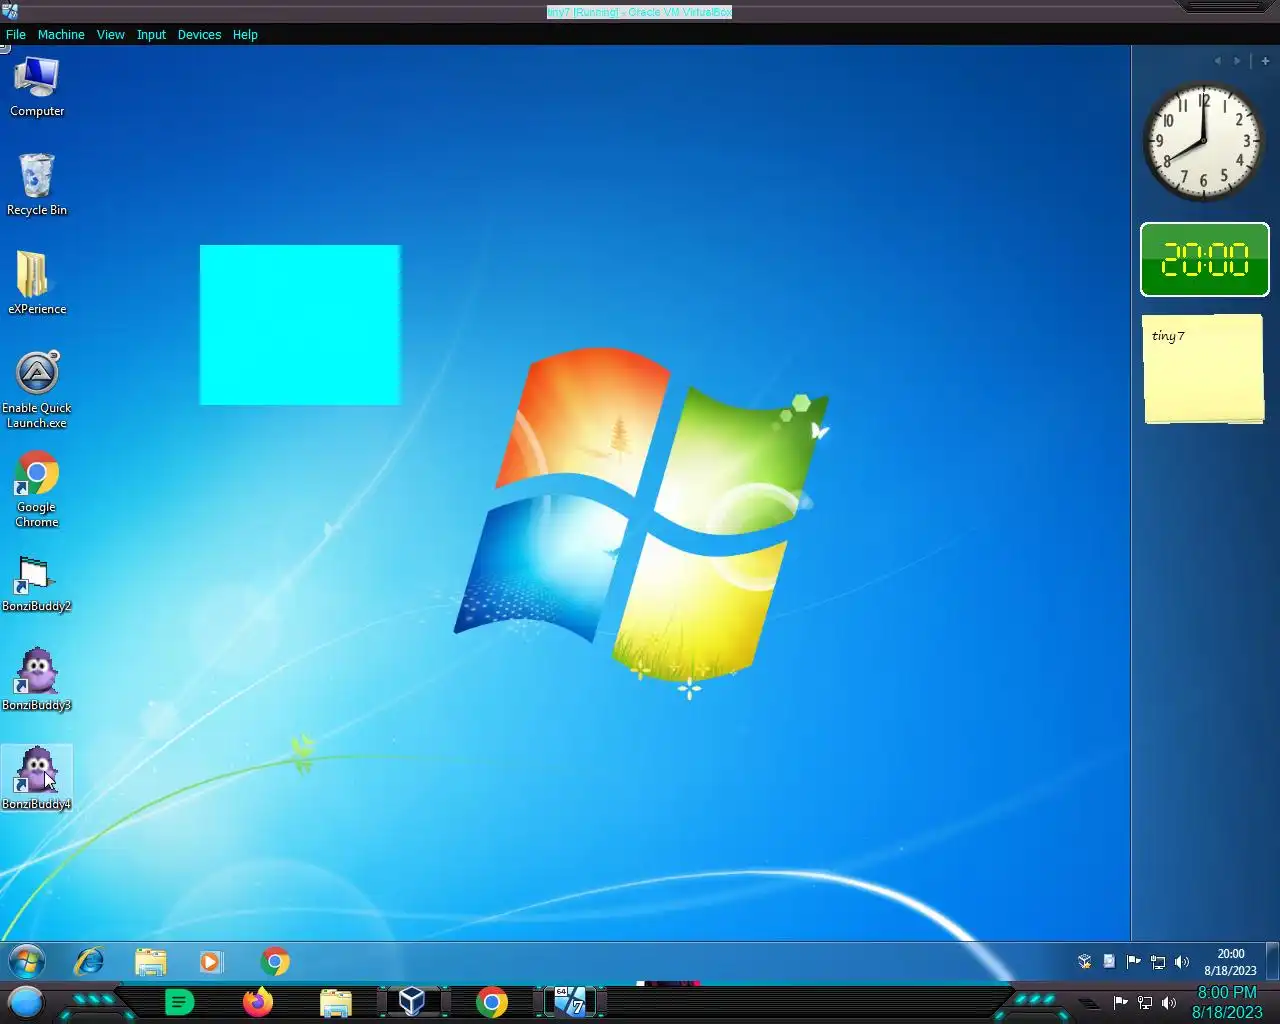1280x1024 pixels.
Task: Go to previous sidebar gadget page arrow
Action: coord(1217,61)
